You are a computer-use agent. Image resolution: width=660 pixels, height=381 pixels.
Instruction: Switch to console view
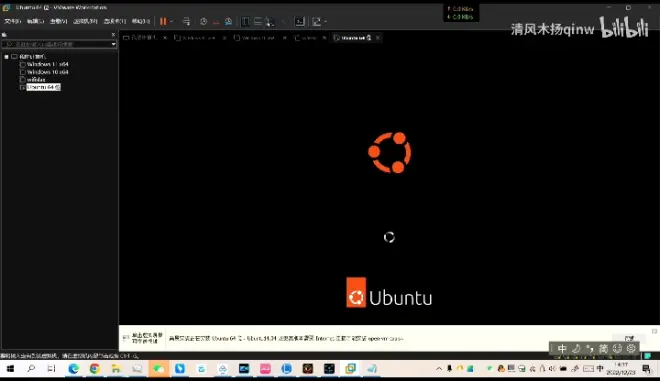(x=299, y=21)
